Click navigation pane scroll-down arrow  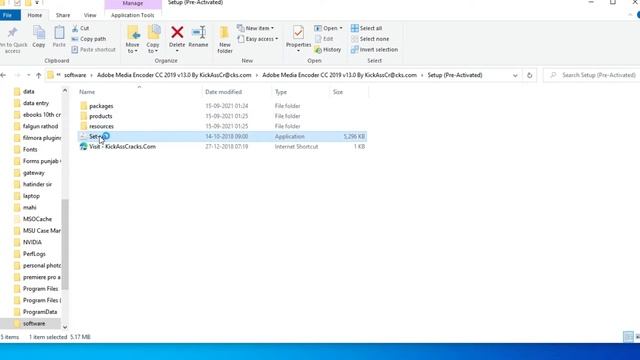(65, 327)
